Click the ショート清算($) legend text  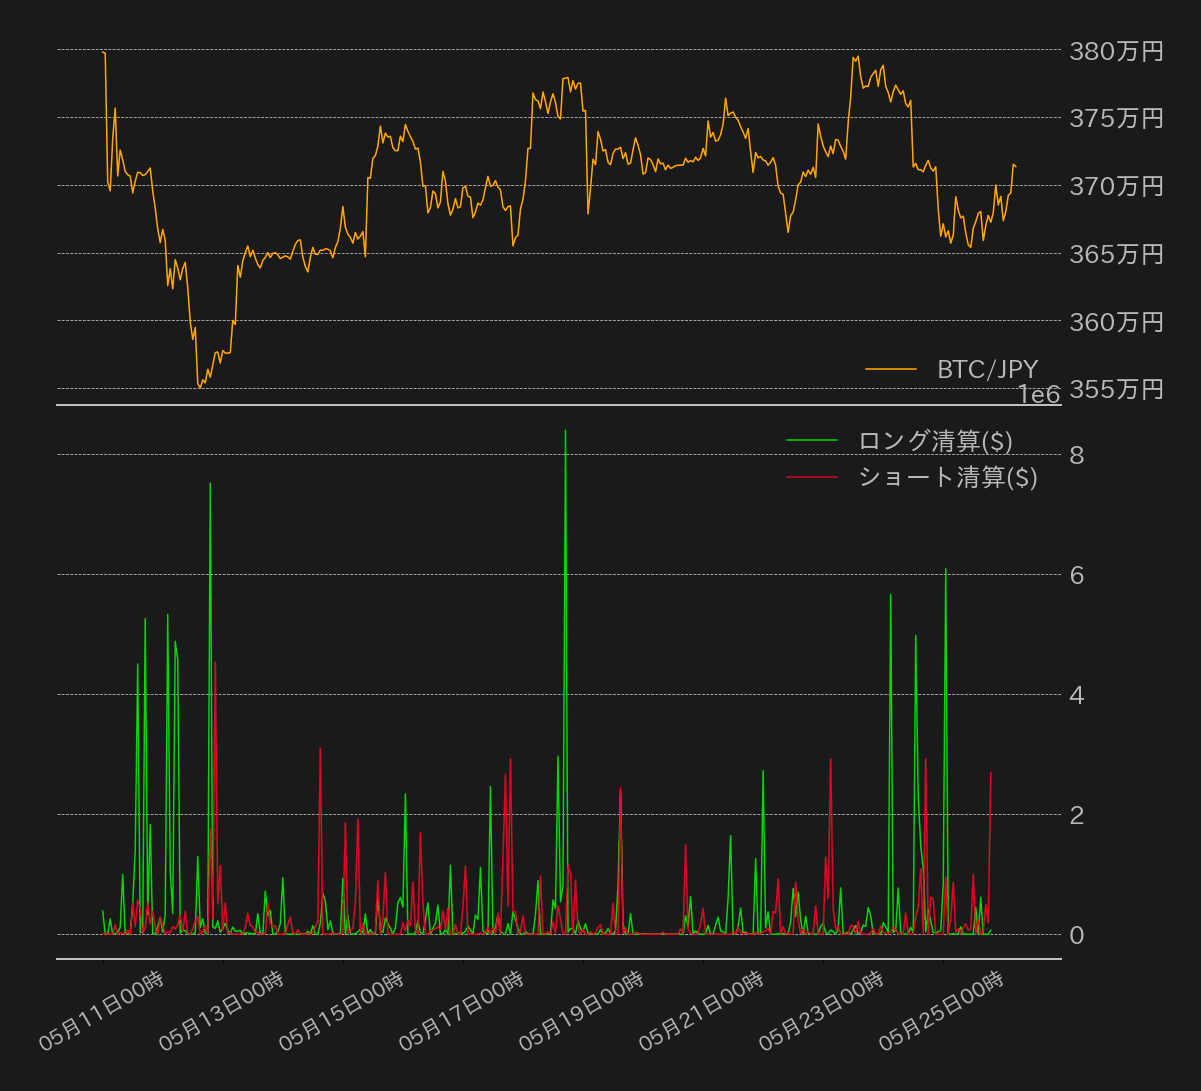click(x=948, y=477)
